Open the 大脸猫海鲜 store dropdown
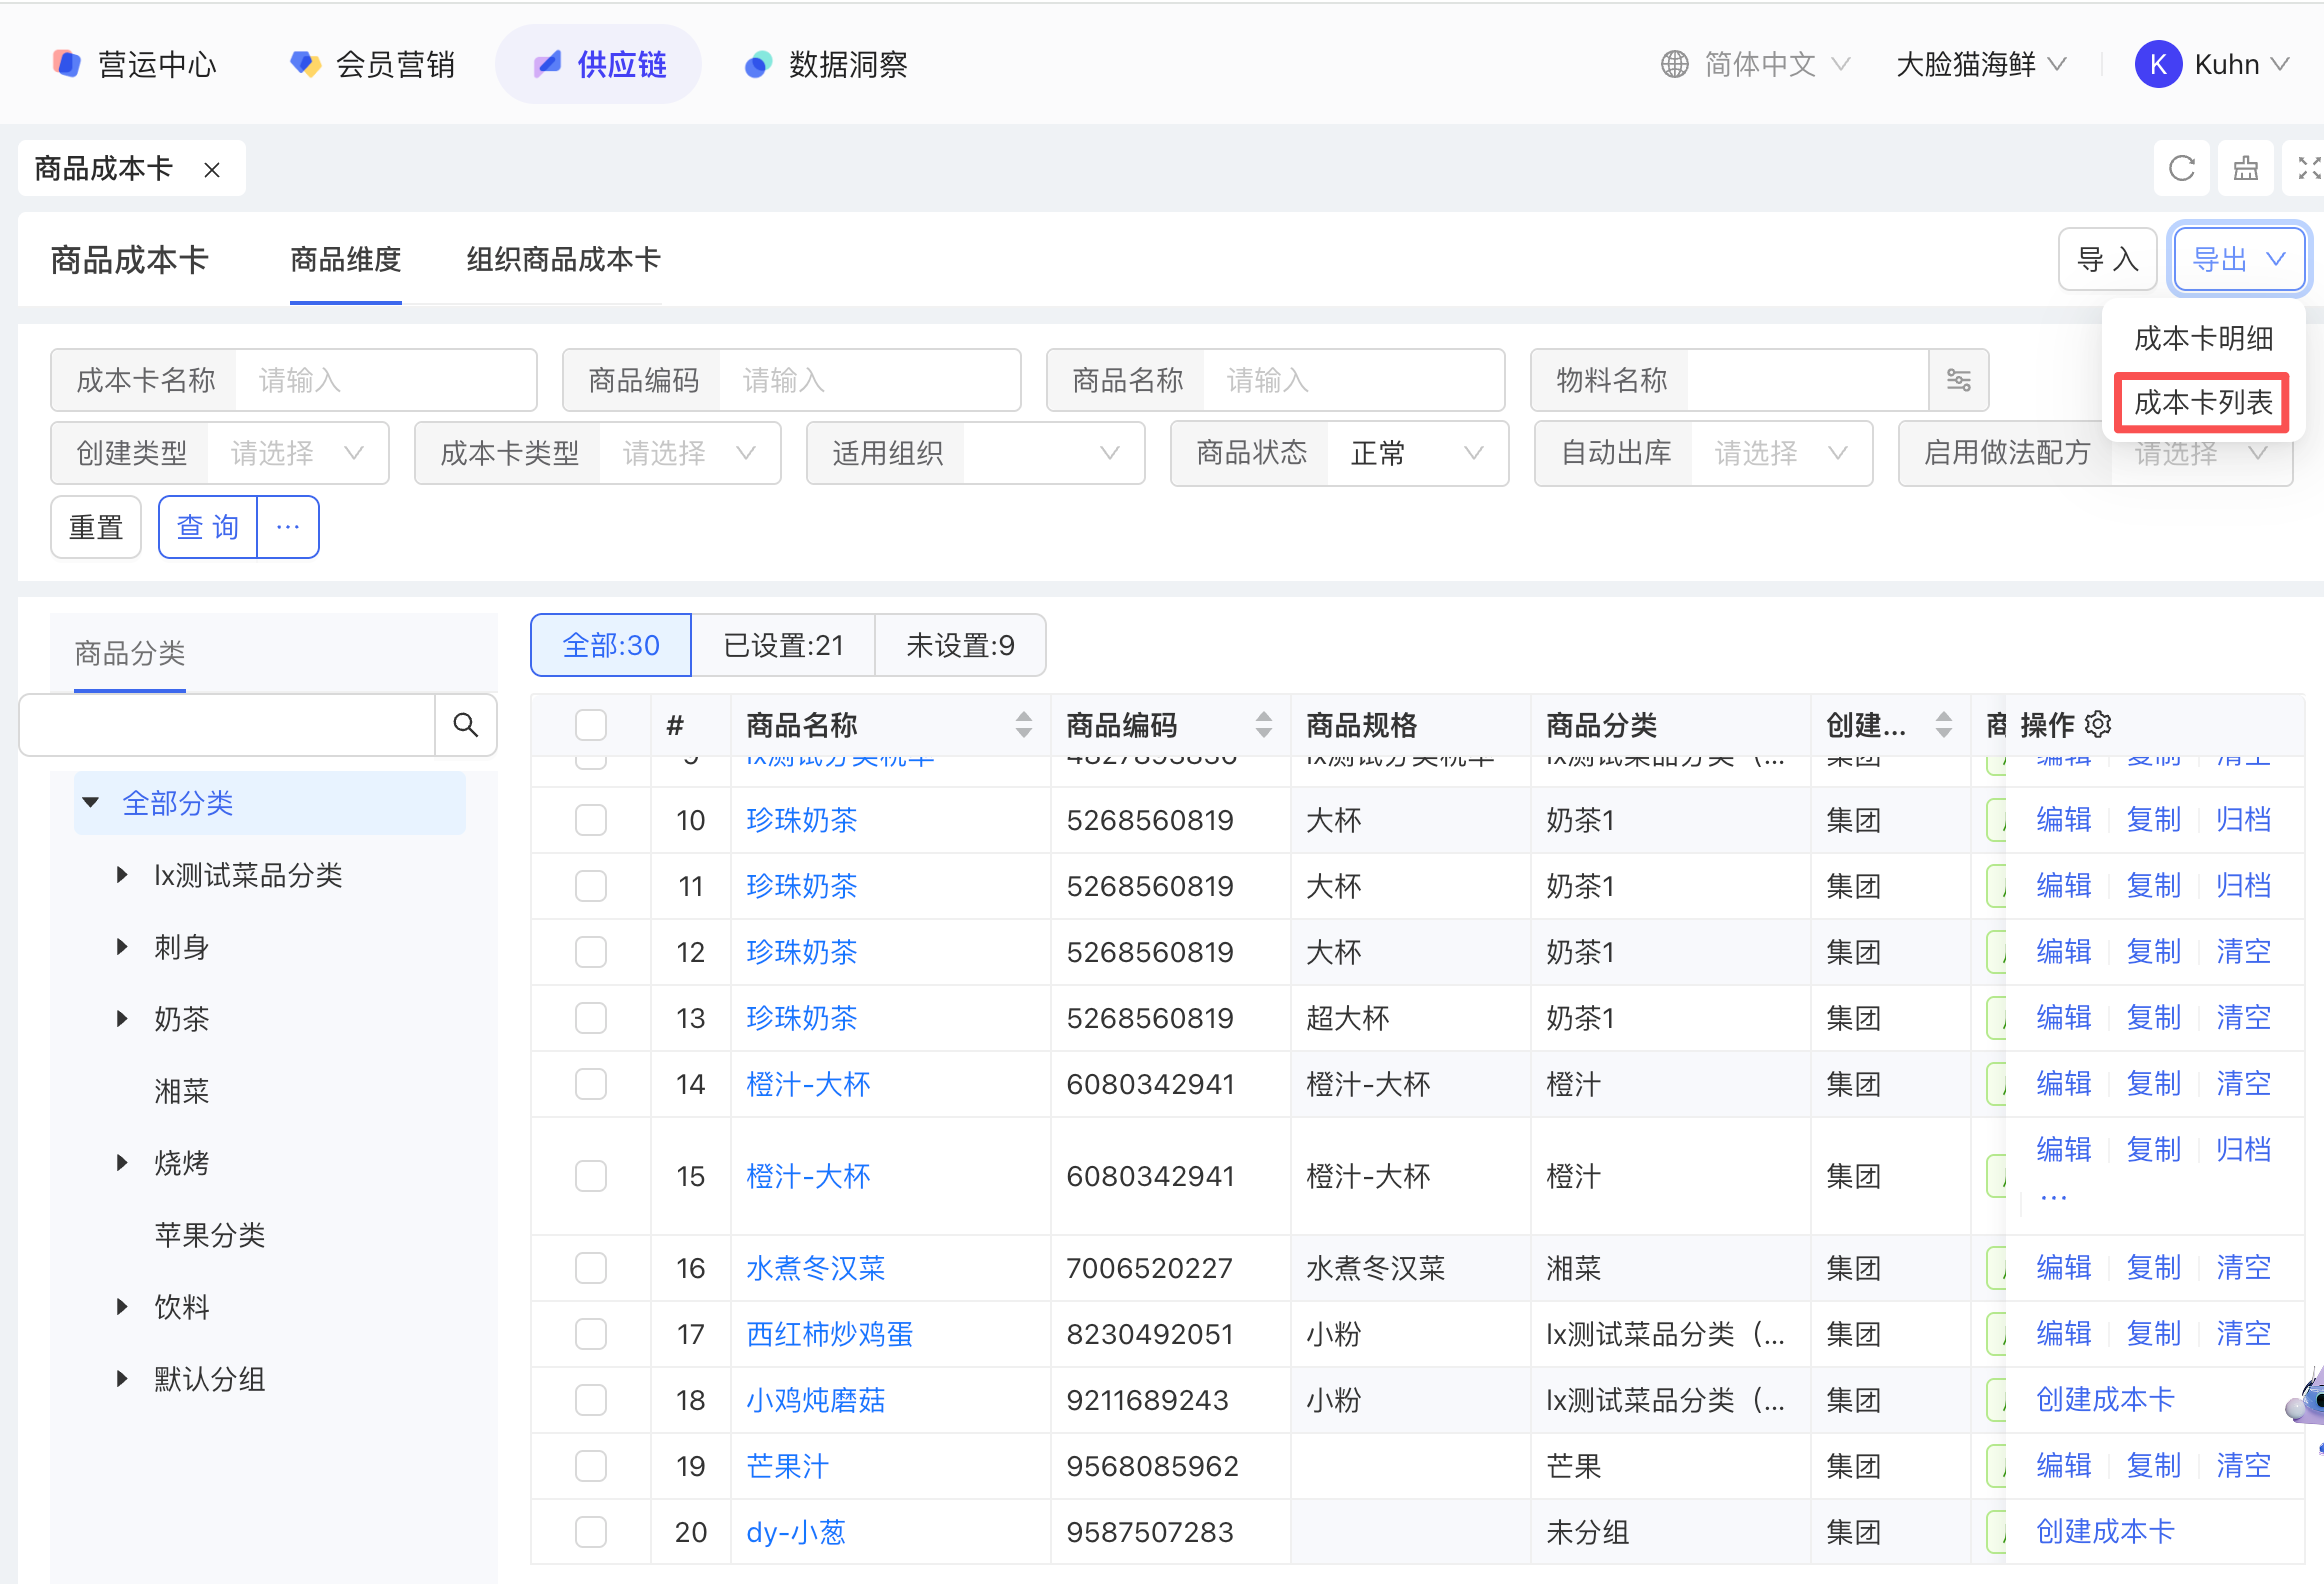Image resolution: width=2324 pixels, height=1584 pixels. coord(1980,64)
